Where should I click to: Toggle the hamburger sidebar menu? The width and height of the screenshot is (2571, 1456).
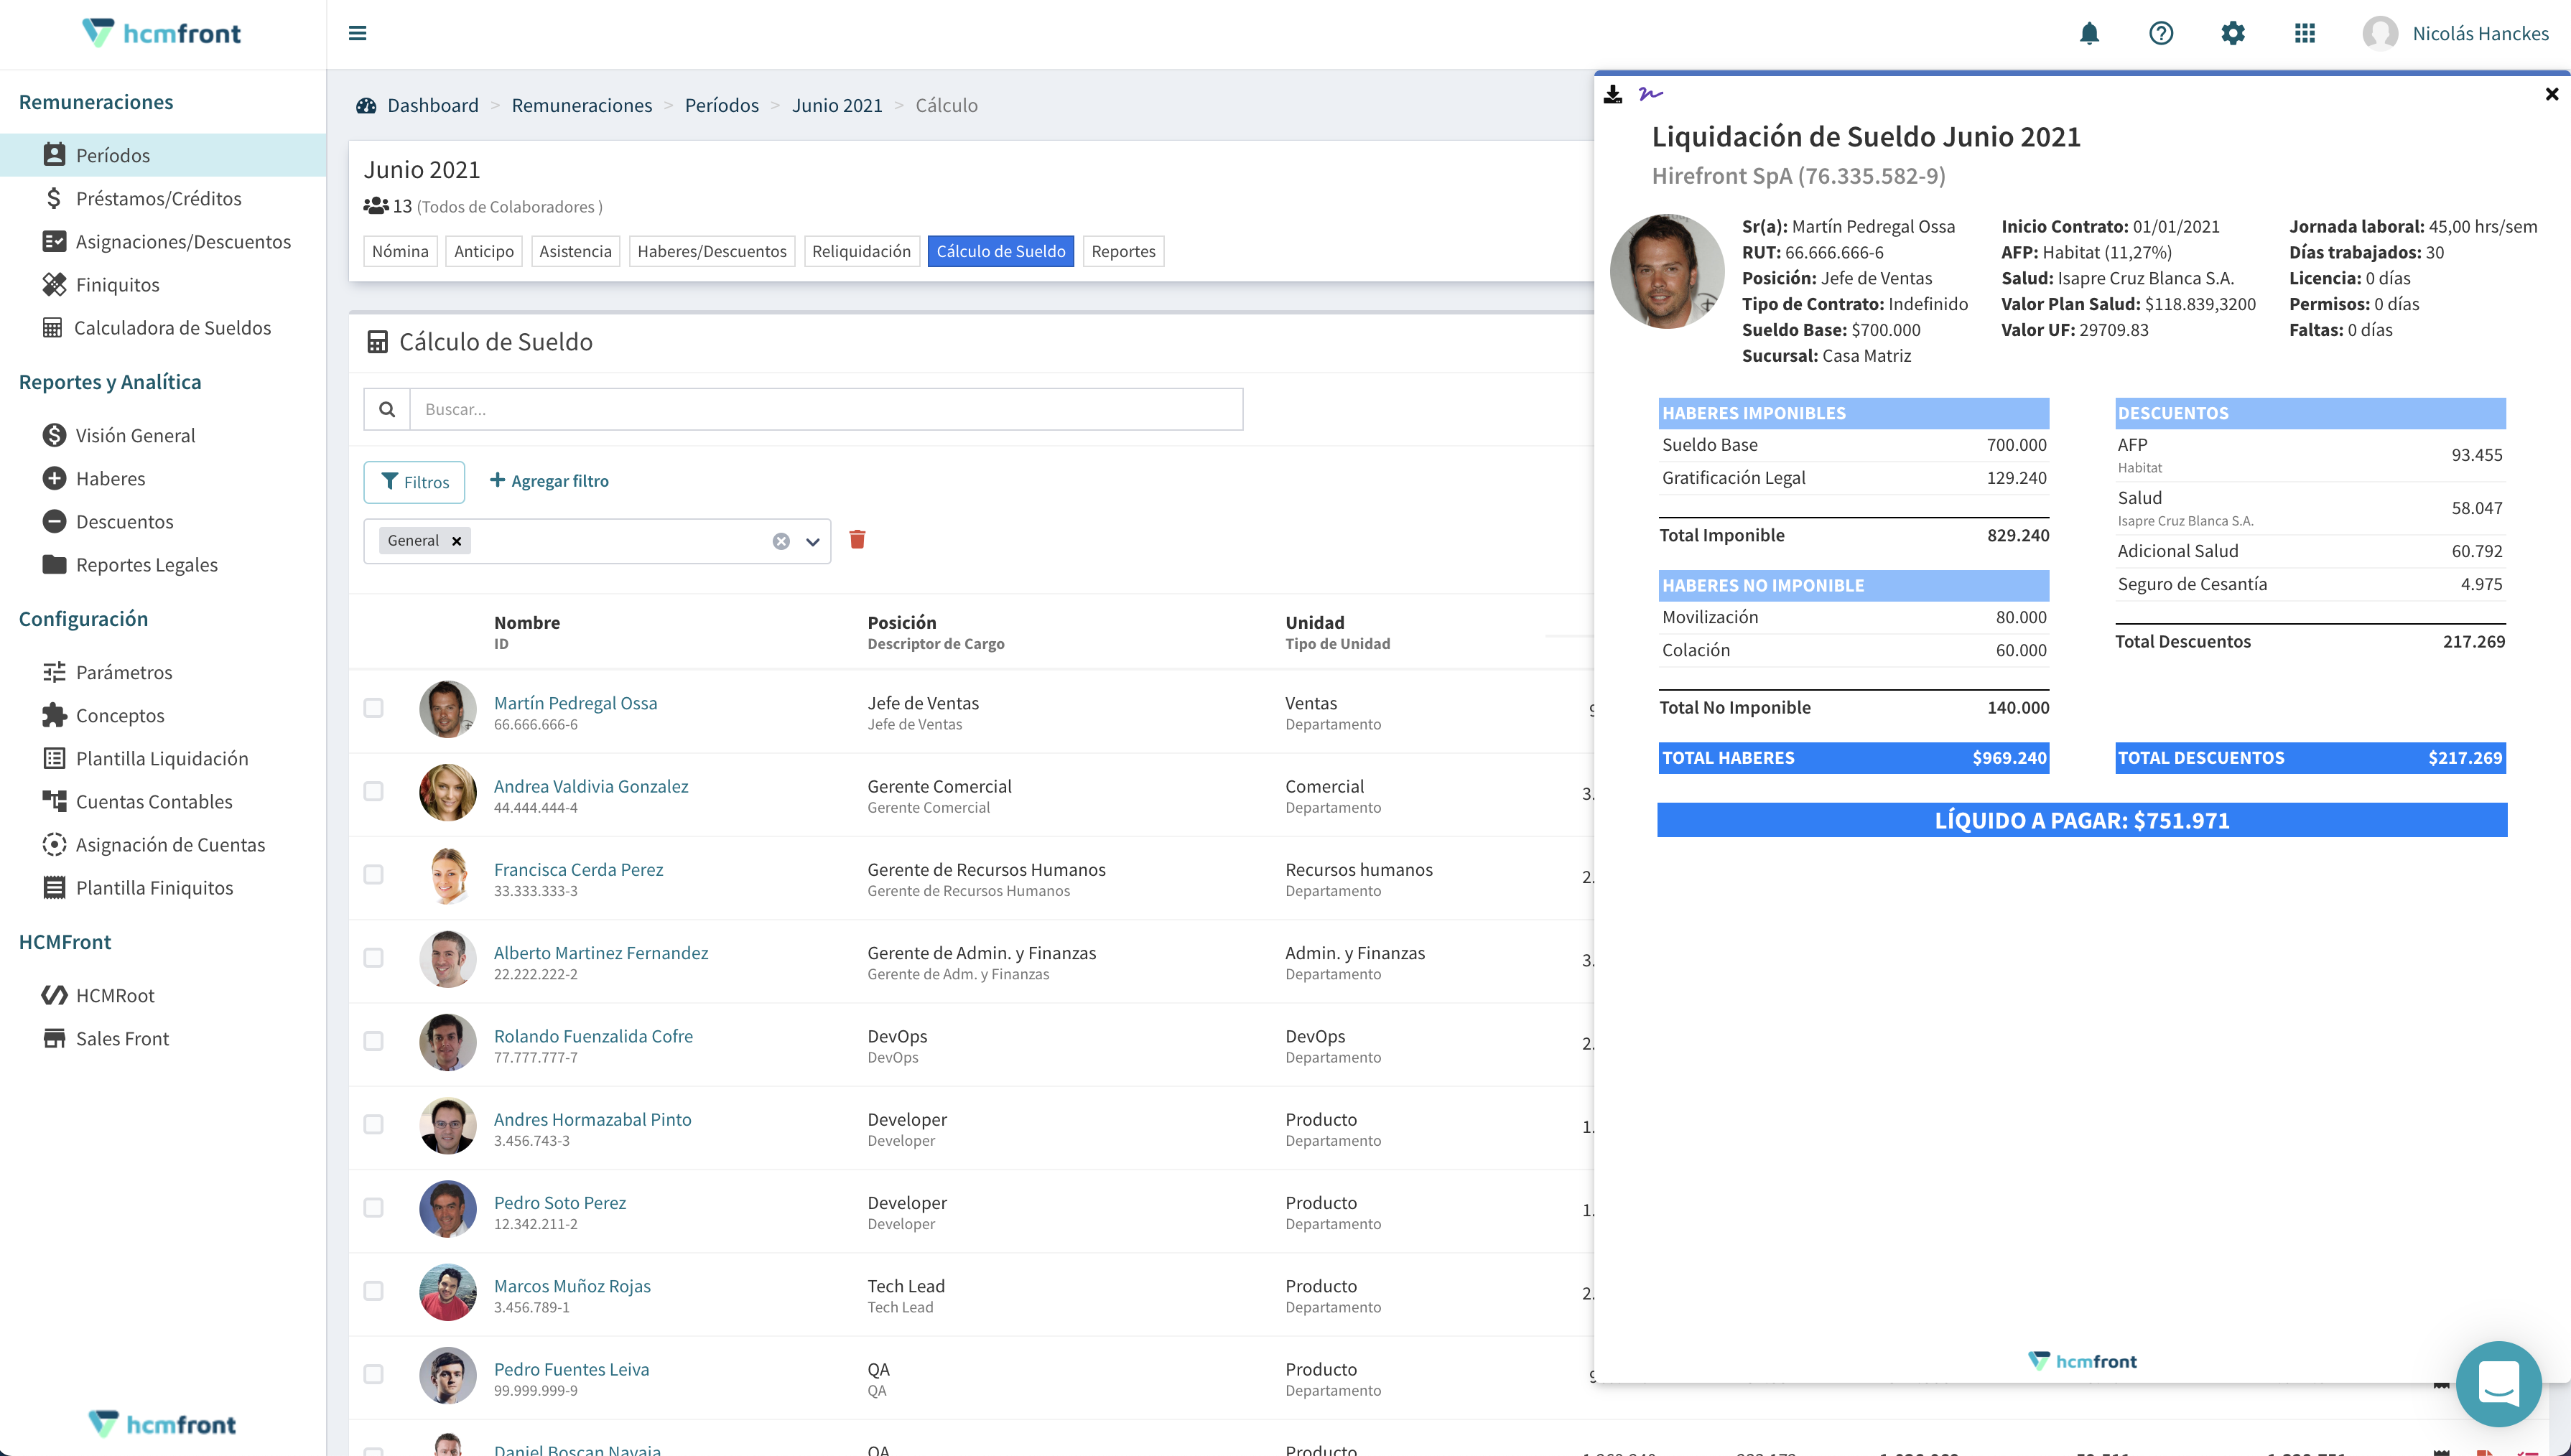(357, 34)
